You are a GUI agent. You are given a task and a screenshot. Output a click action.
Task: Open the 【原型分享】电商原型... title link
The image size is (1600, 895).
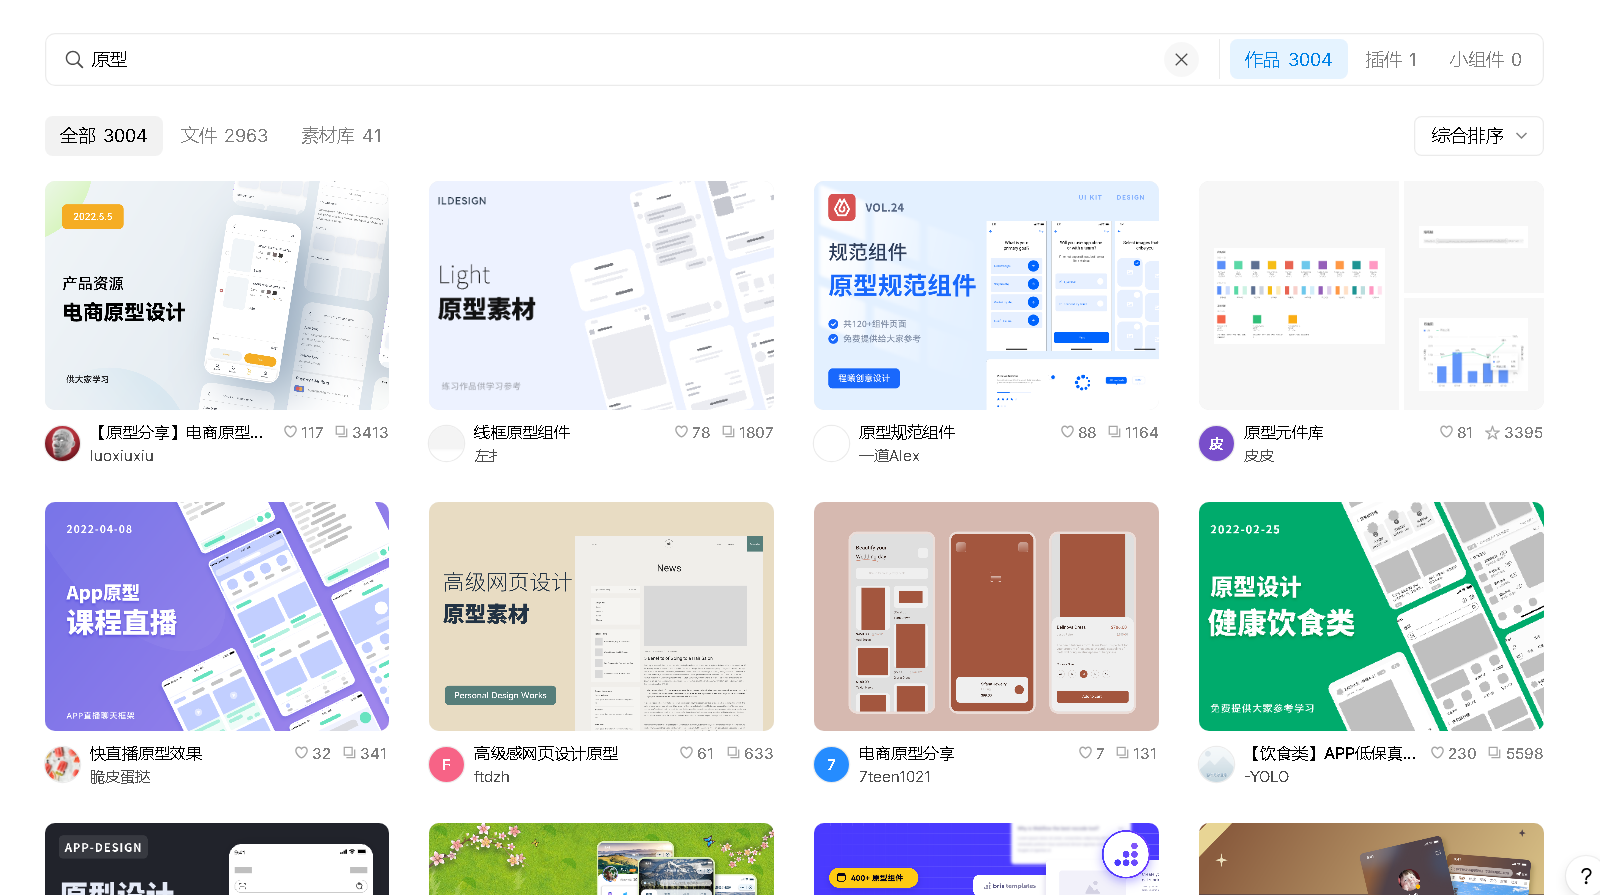click(177, 432)
